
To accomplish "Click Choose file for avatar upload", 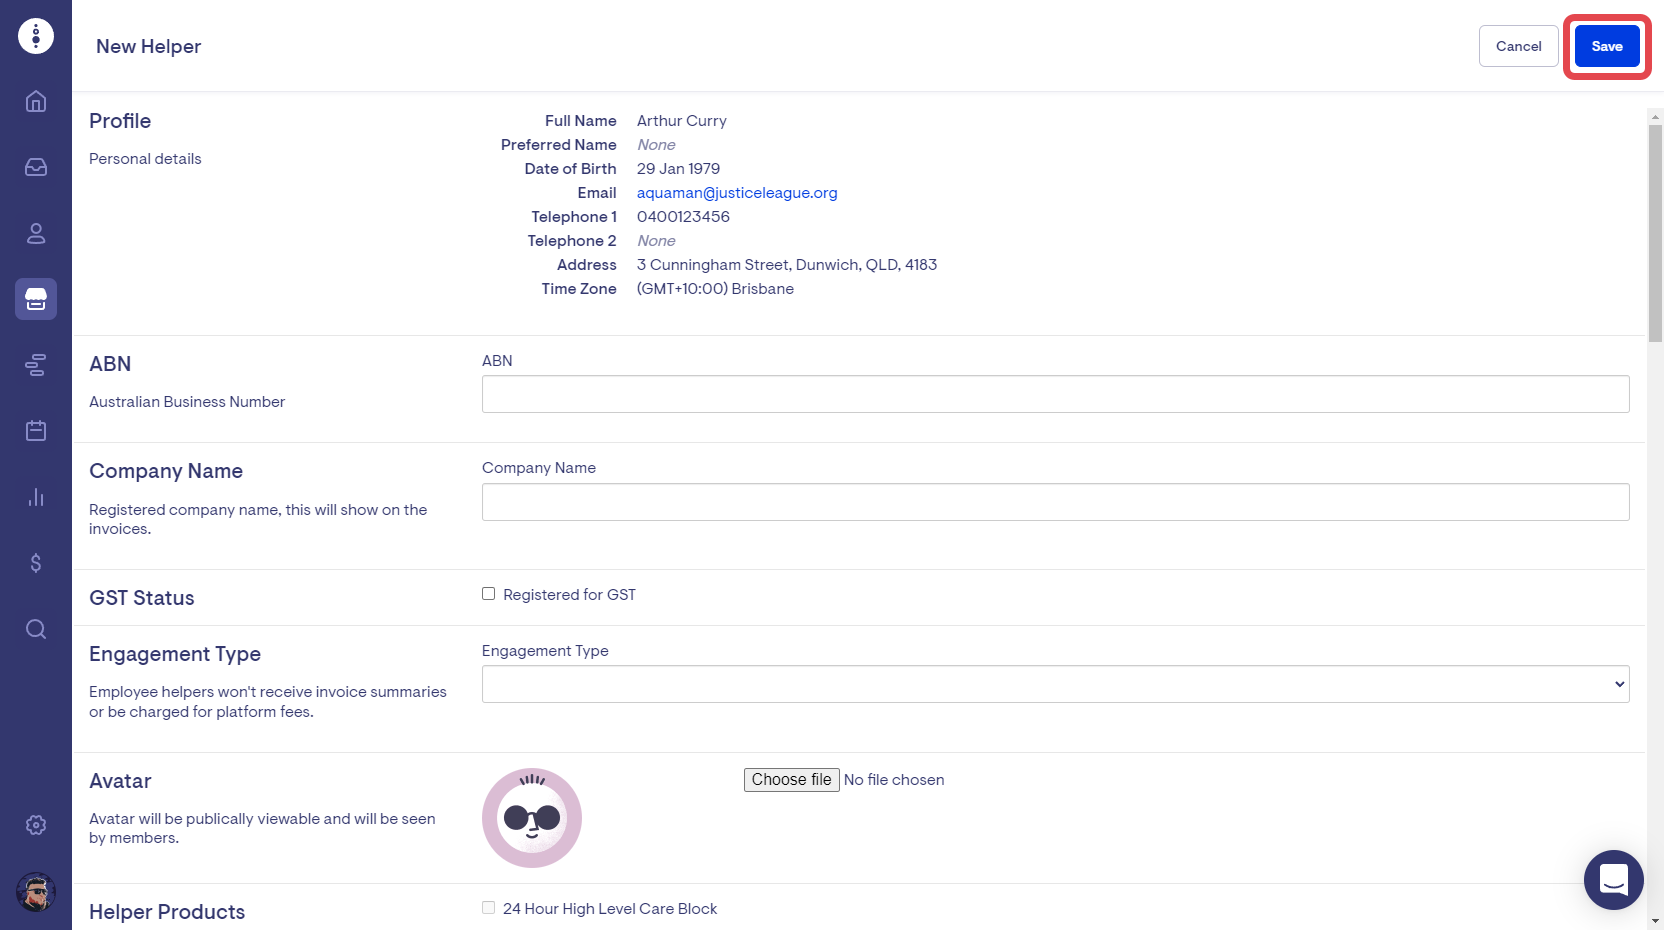I will coord(791,780).
